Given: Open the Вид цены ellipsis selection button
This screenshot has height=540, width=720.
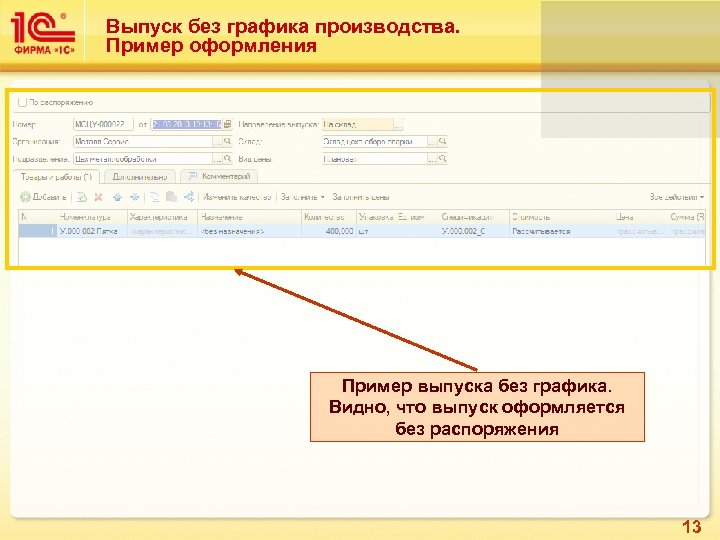Looking at the screenshot, I should pyautogui.click(x=433, y=159).
